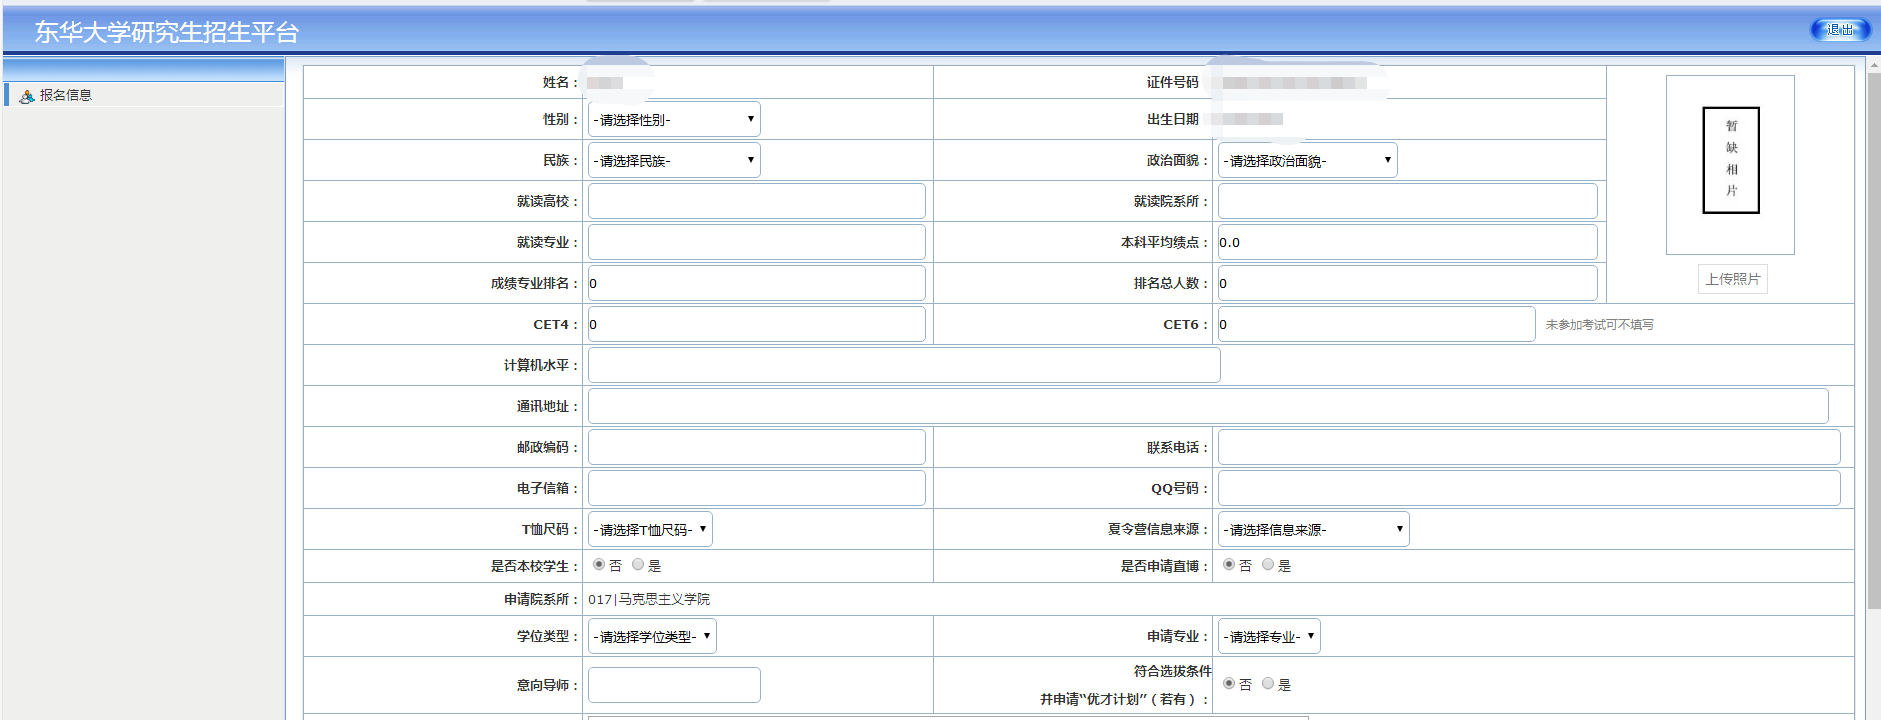
Task: Select 否 for 是否本校学生
Action: click(599, 565)
